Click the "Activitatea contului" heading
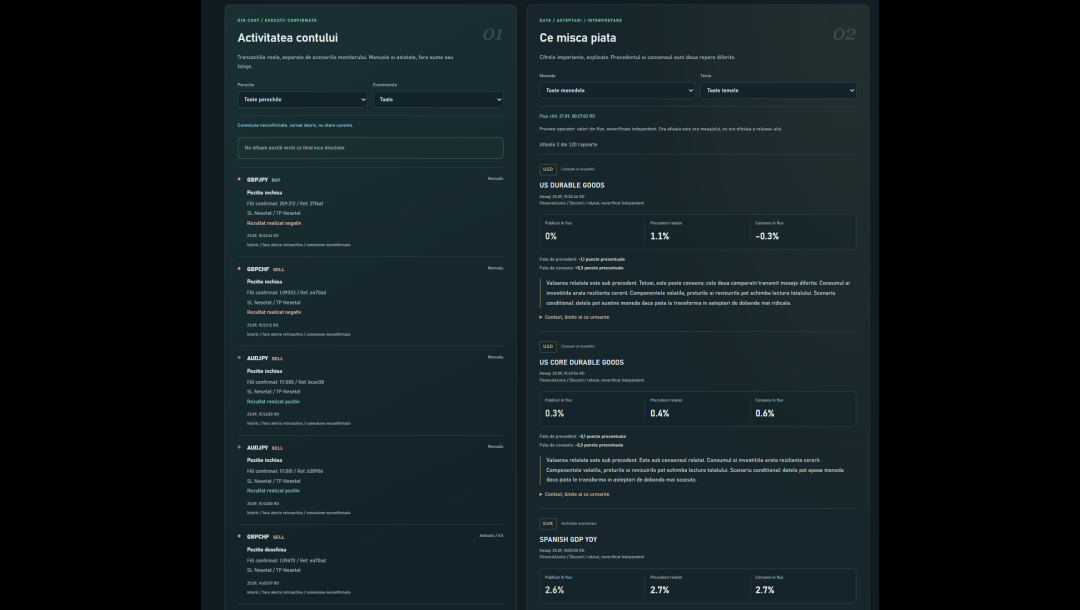This screenshot has height=610, width=1080. click(287, 38)
